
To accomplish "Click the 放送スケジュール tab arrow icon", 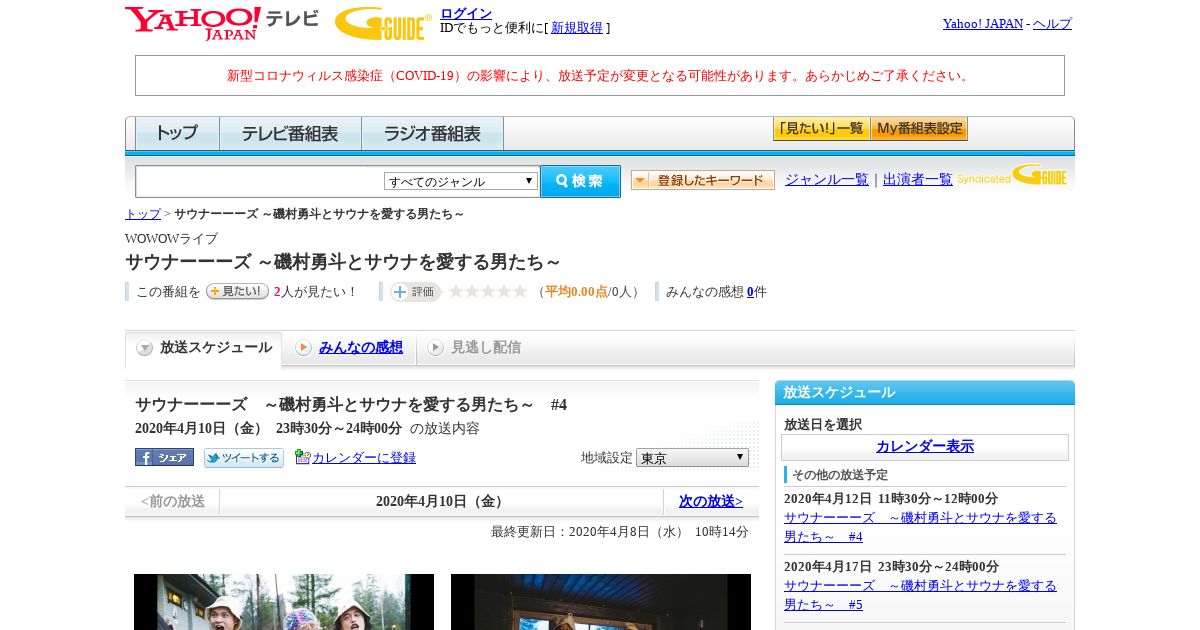I will [145, 348].
